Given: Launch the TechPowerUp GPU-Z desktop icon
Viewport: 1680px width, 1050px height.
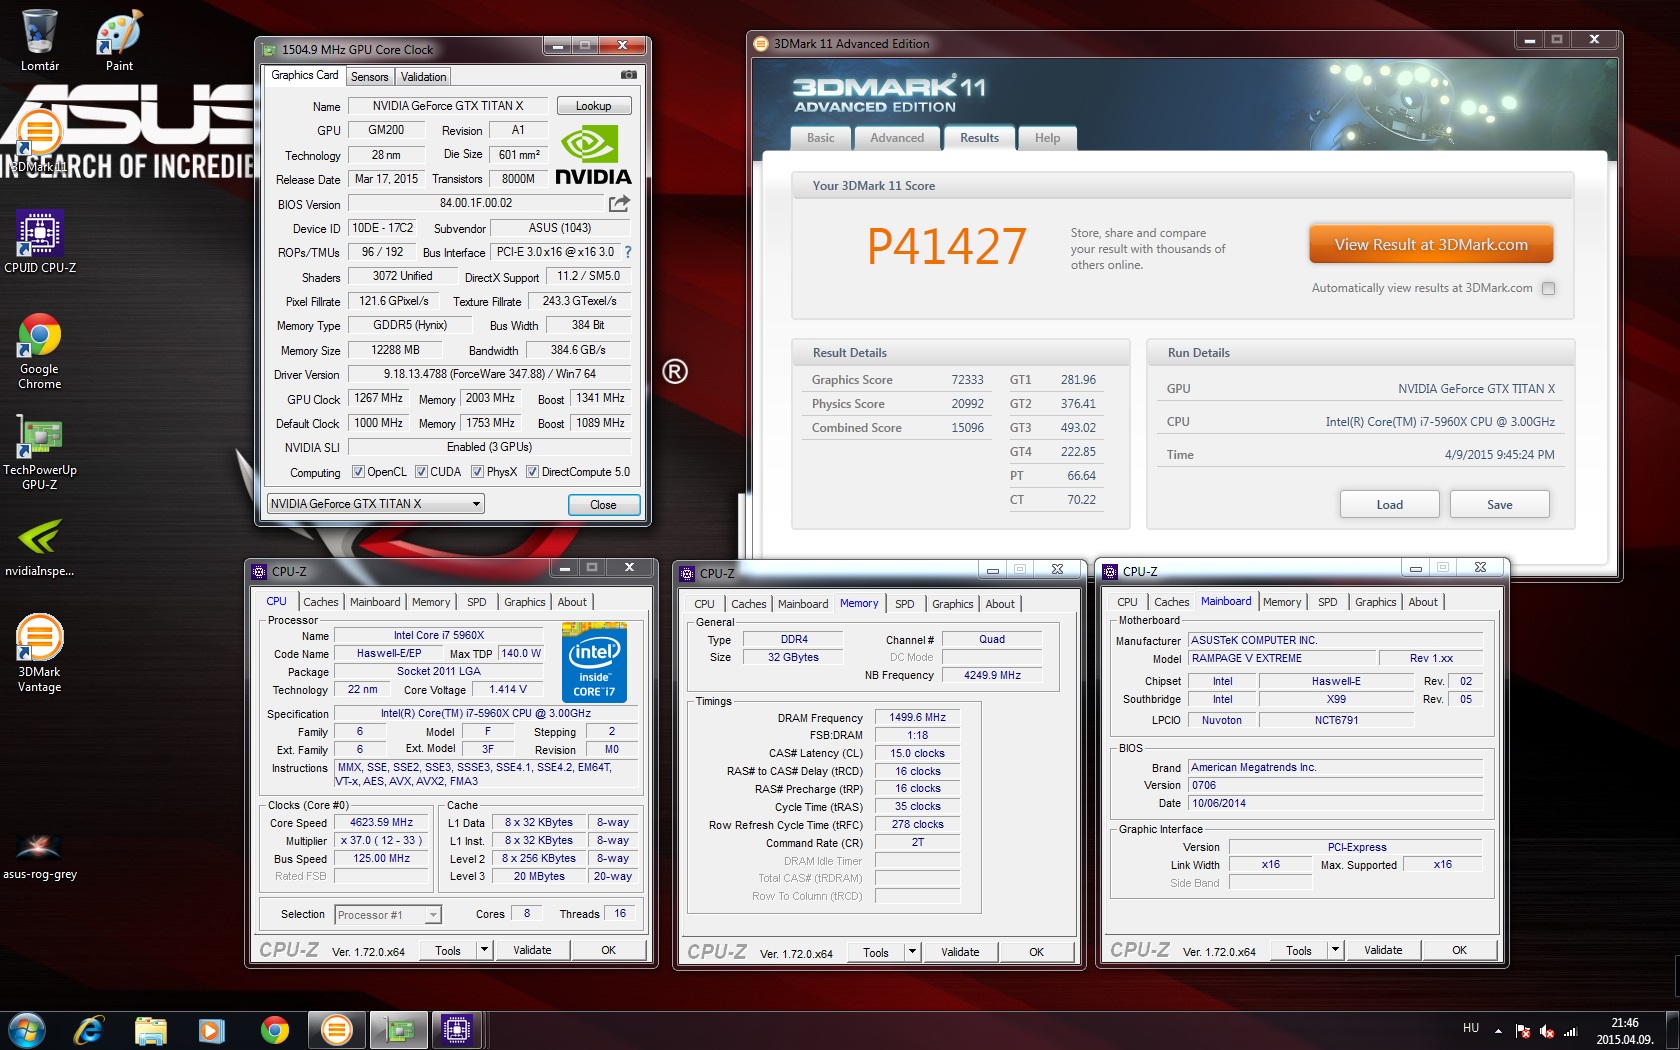Looking at the screenshot, I should click(40, 451).
